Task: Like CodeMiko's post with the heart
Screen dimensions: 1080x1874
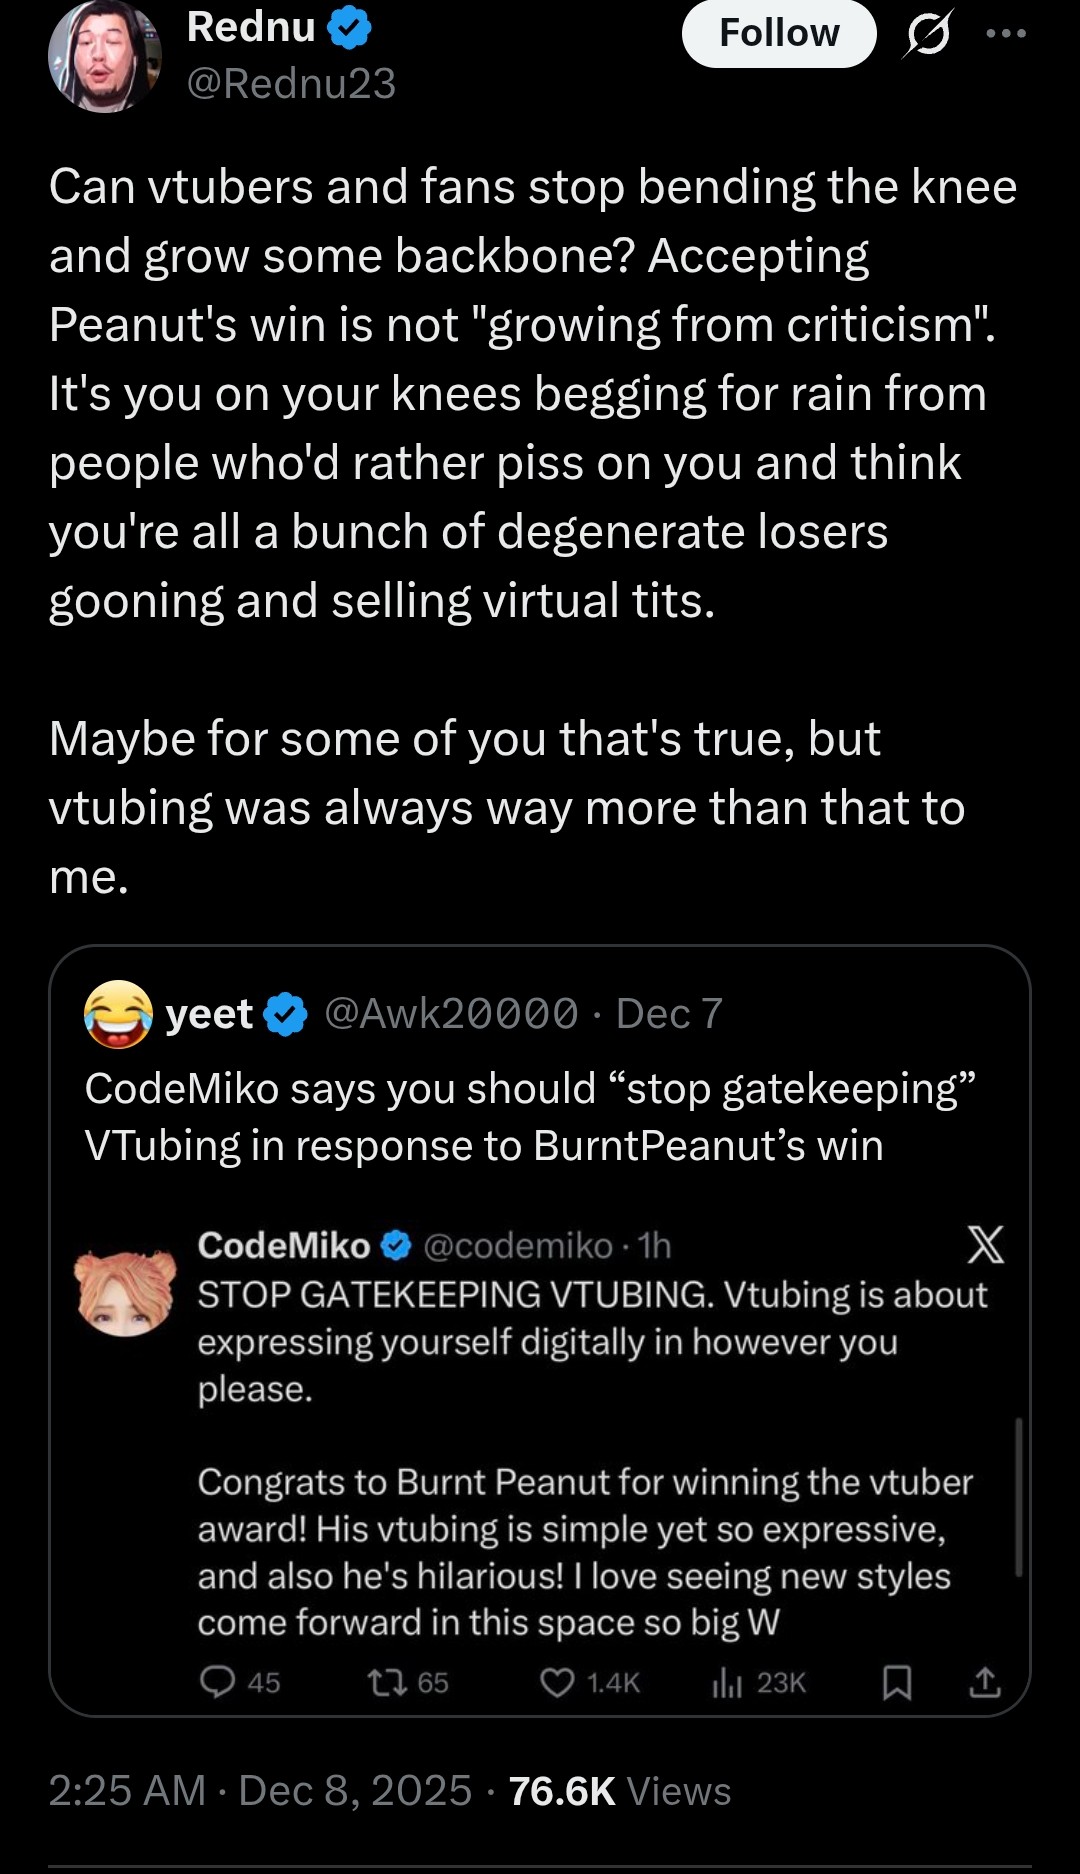Action: [x=557, y=1682]
